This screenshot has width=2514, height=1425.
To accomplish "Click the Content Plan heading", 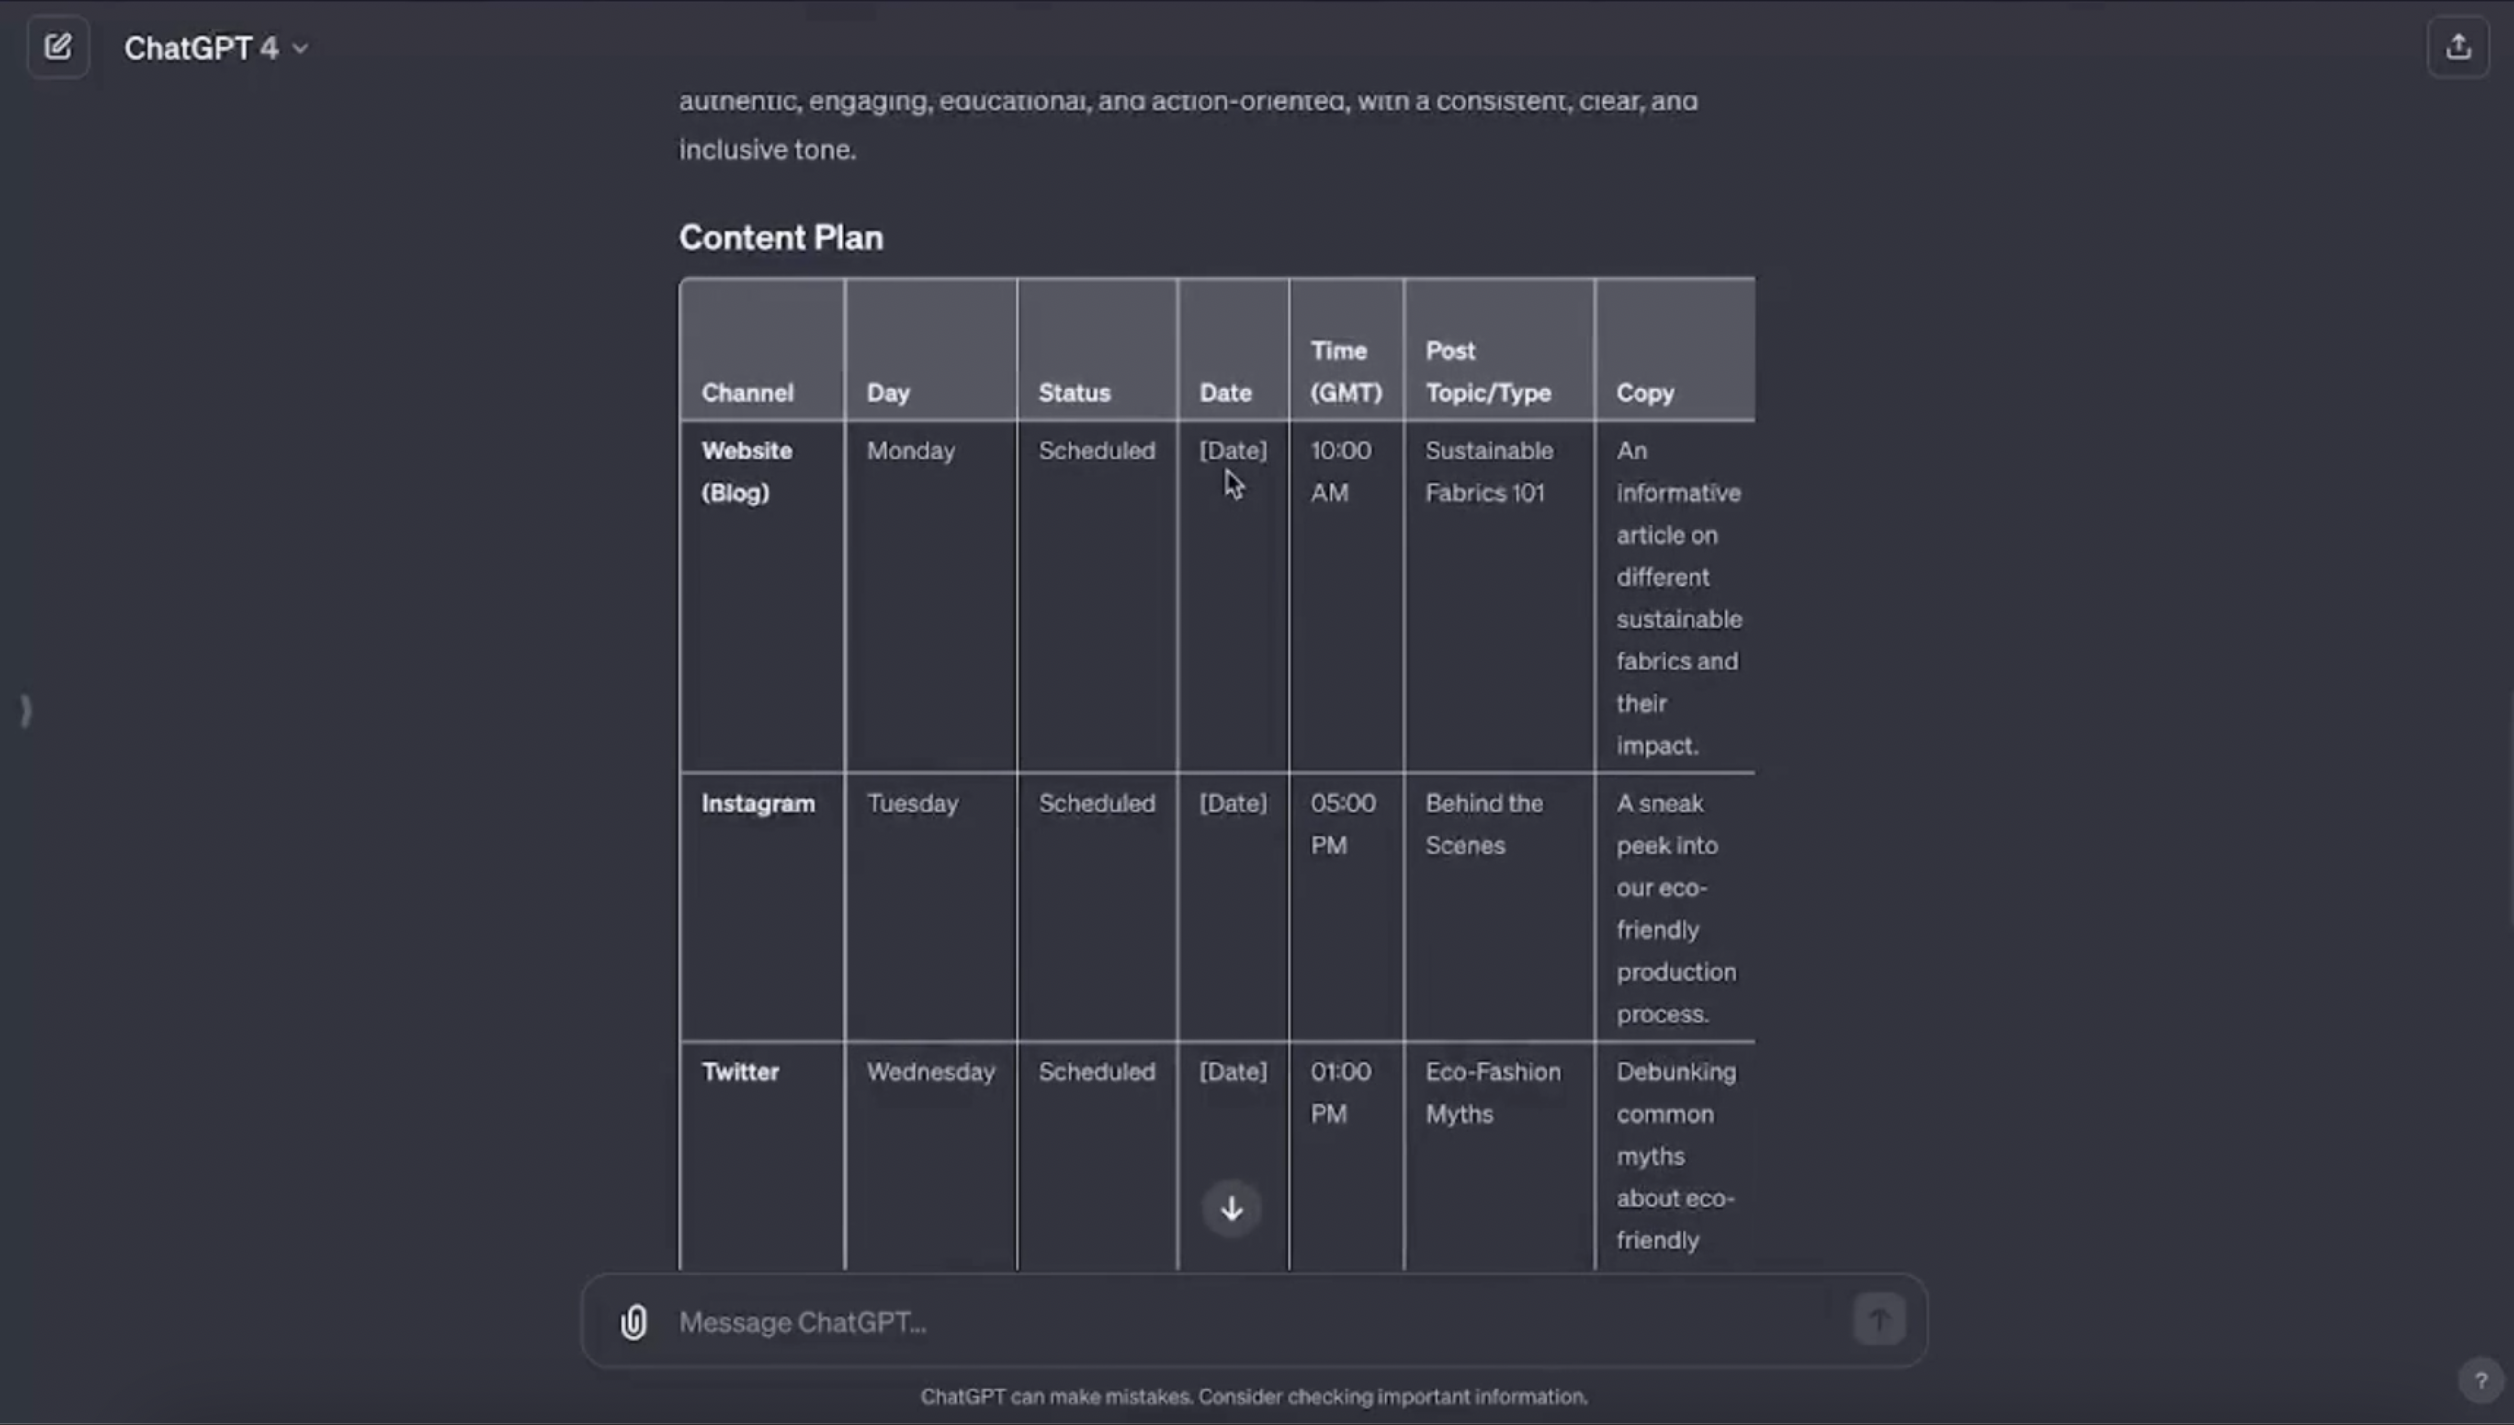I will click(781, 238).
